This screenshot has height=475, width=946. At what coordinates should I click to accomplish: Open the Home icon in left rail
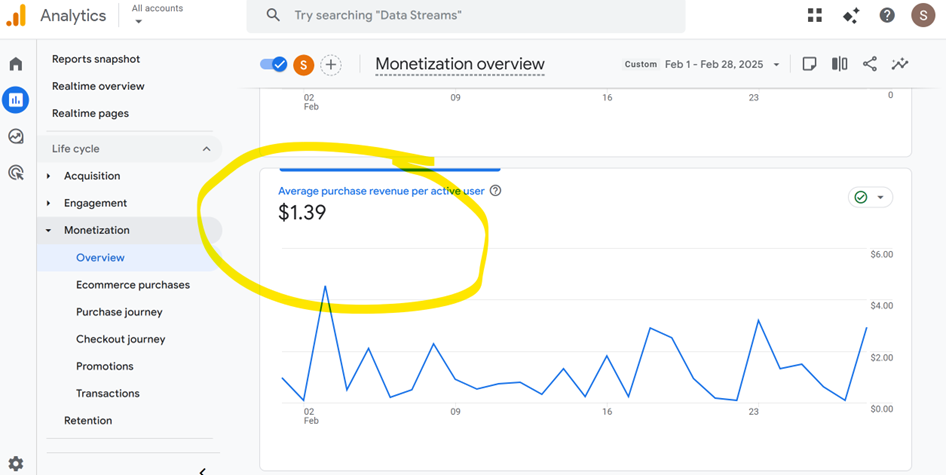click(x=16, y=64)
